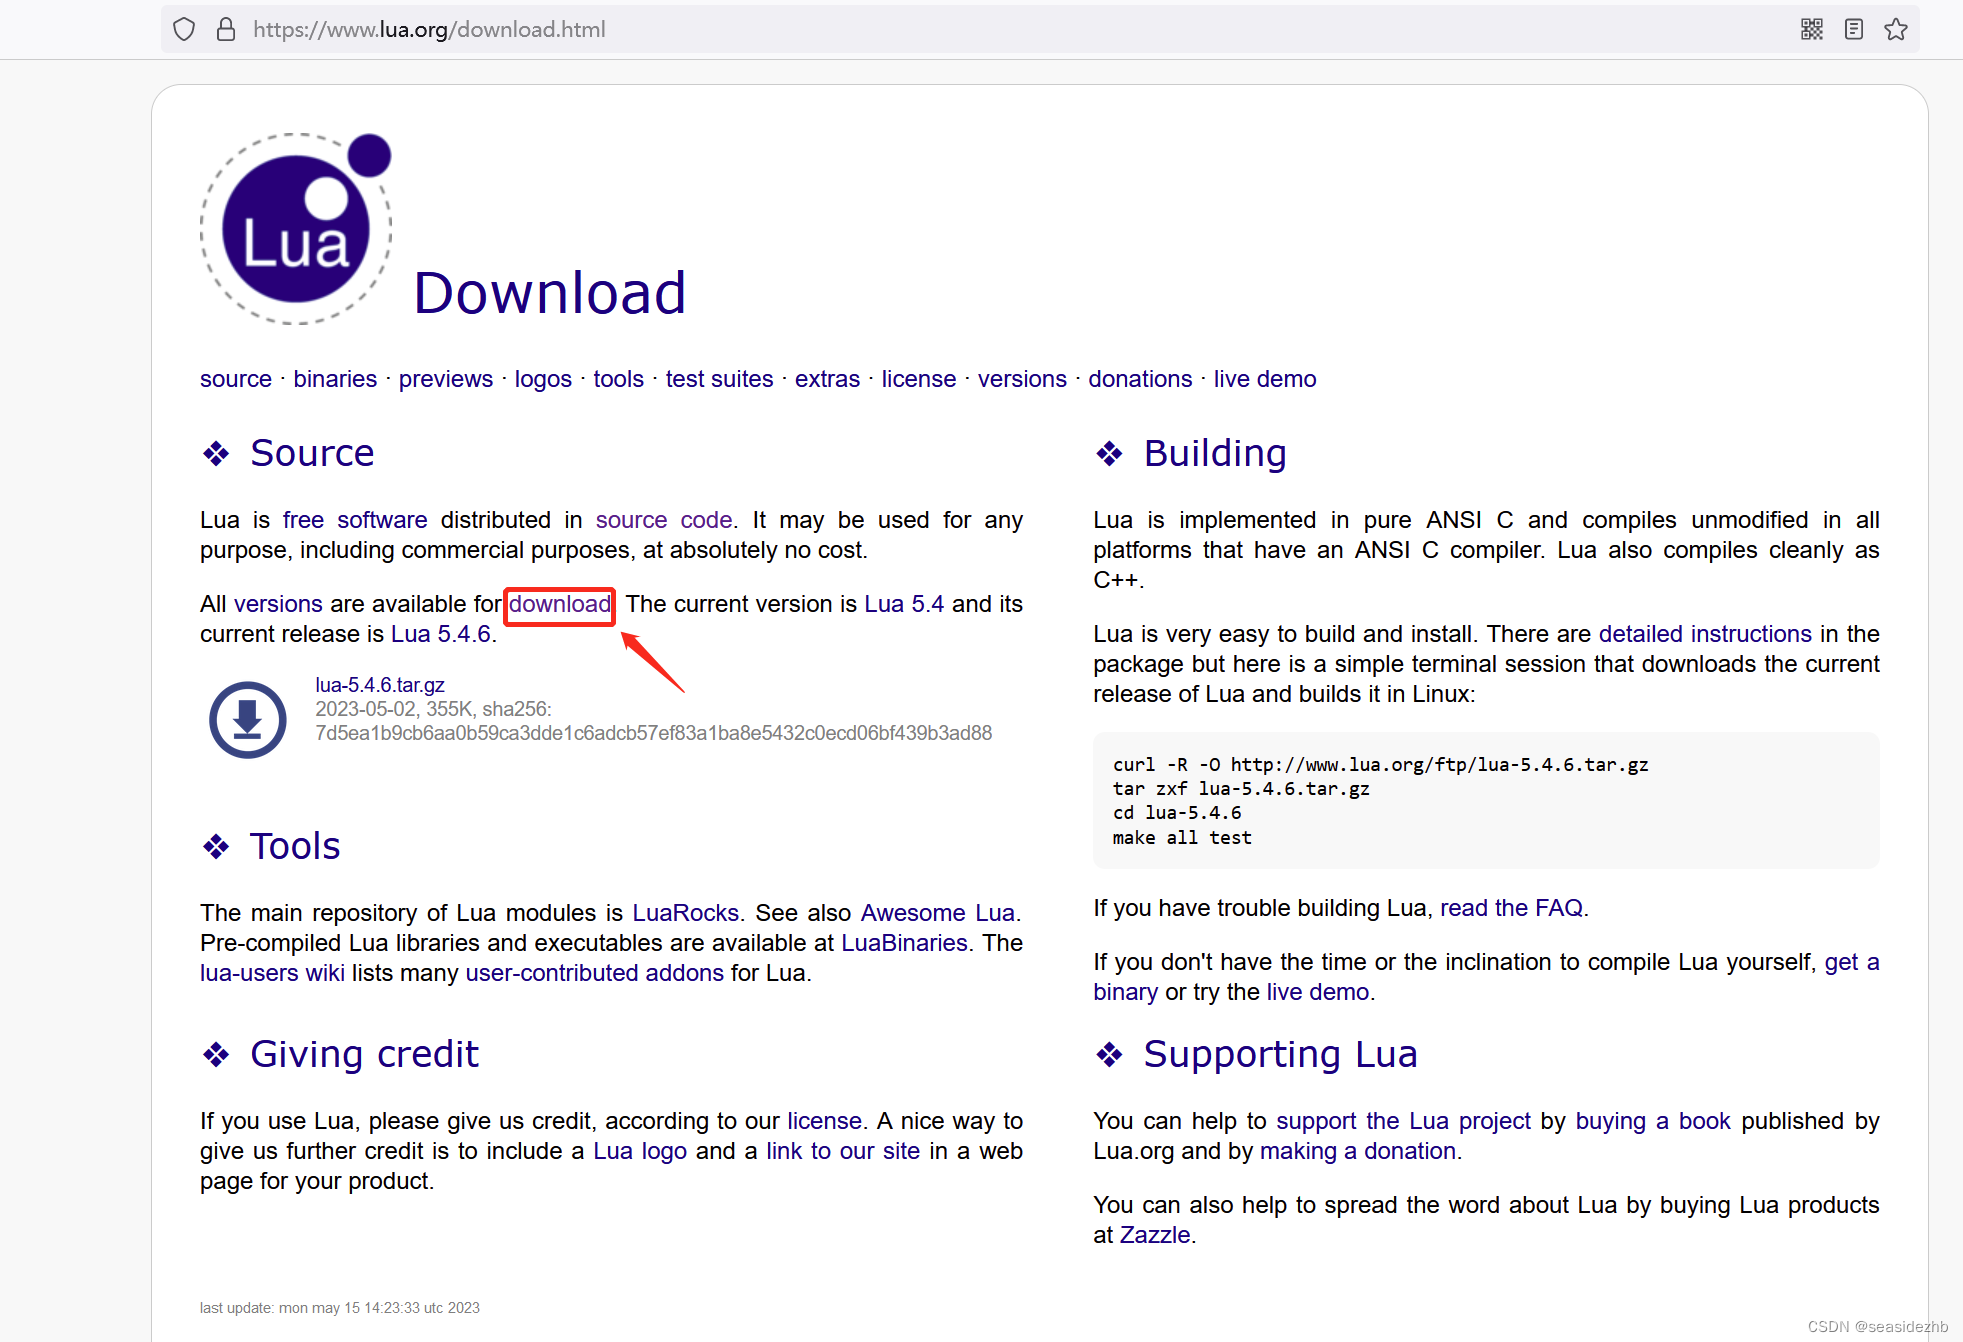The width and height of the screenshot is (1963, 1342).
Task: Open the 'Lua 5.4.6' release link
Action: coord(441,634)
